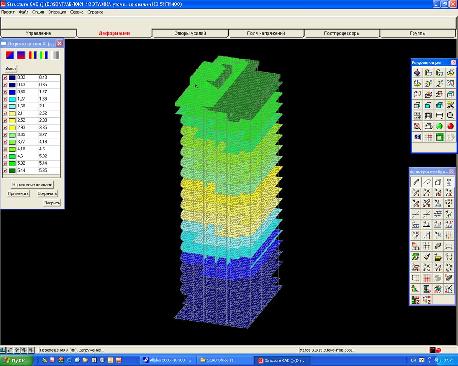The width and height of the screenshot is (458, 366).
Task: Toggle the checkbox of the darkest green legend row
Action: (5, 171)
